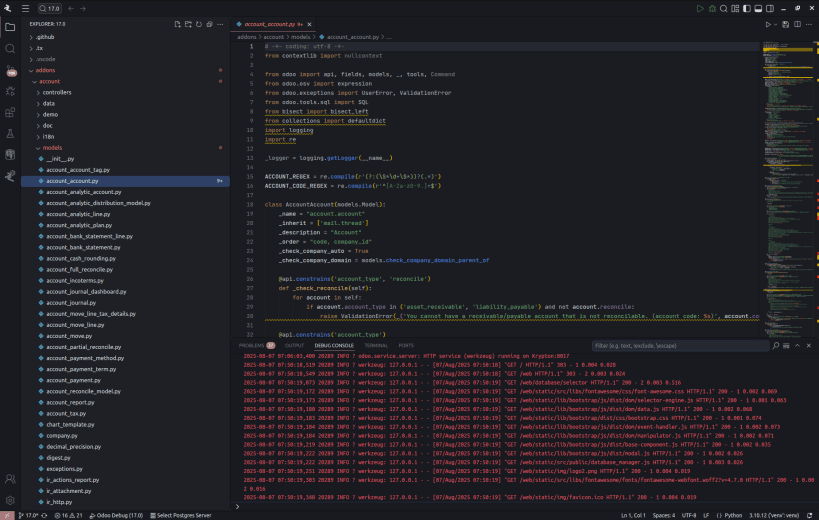This screenshot has height=520, width=819.
Task: Create a new folder in Explorer
Action: [188, 24]
